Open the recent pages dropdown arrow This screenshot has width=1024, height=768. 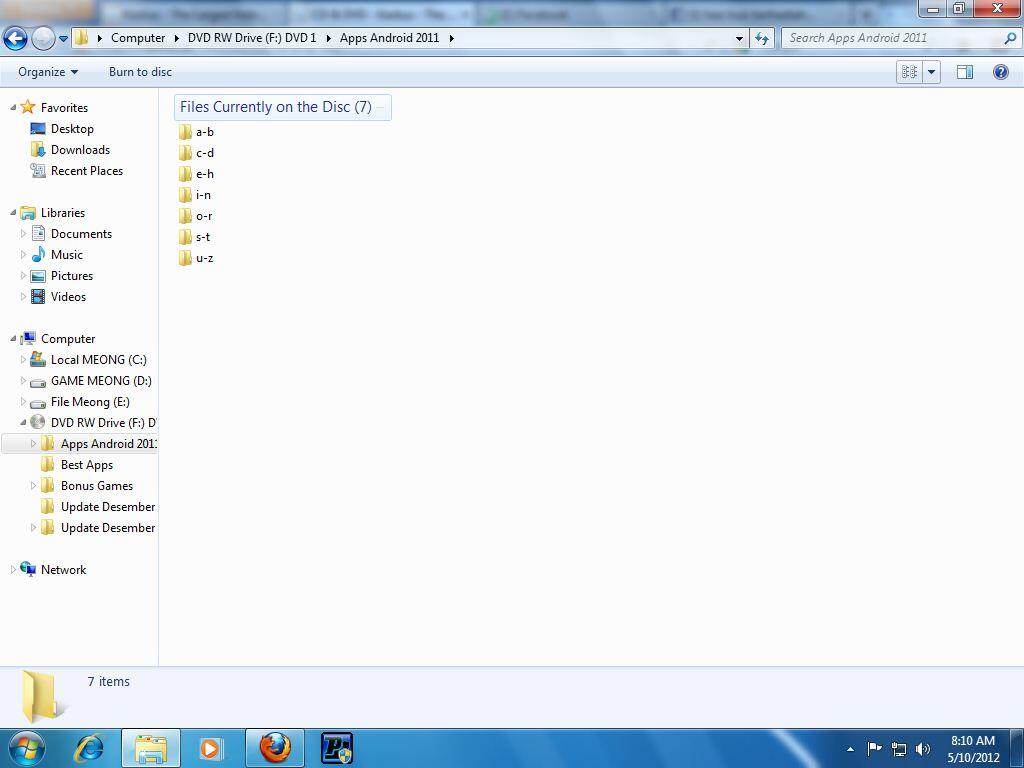(x=63, y=39)
